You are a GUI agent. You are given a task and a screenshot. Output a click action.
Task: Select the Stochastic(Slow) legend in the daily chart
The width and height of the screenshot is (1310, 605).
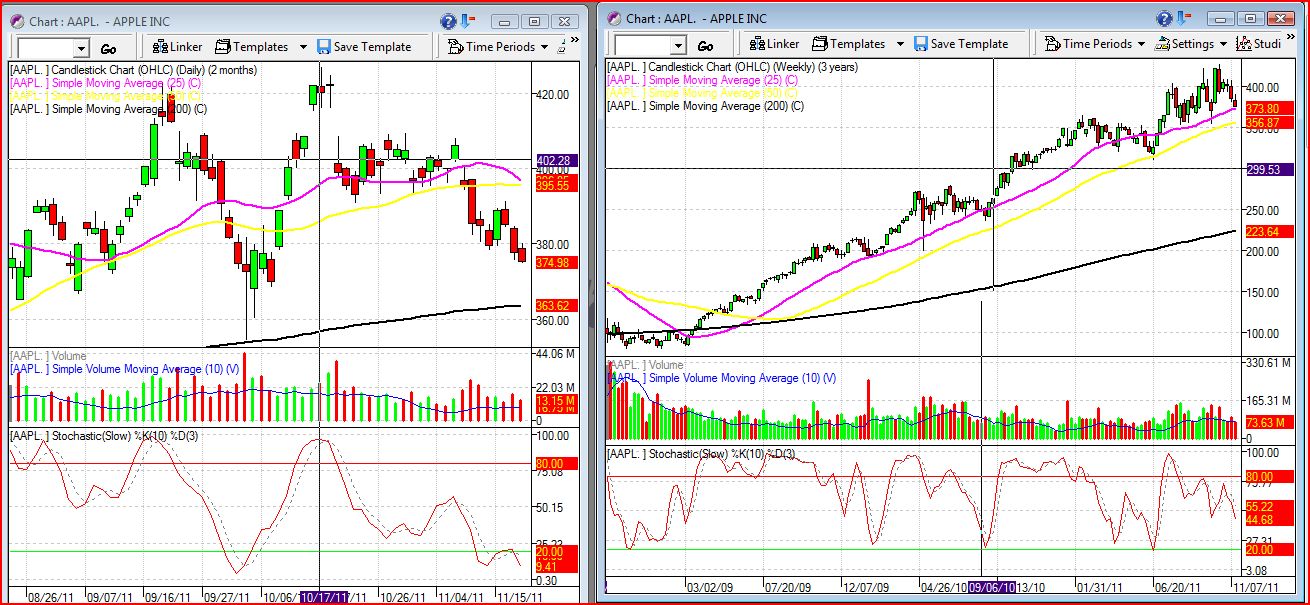pos(103,436)
